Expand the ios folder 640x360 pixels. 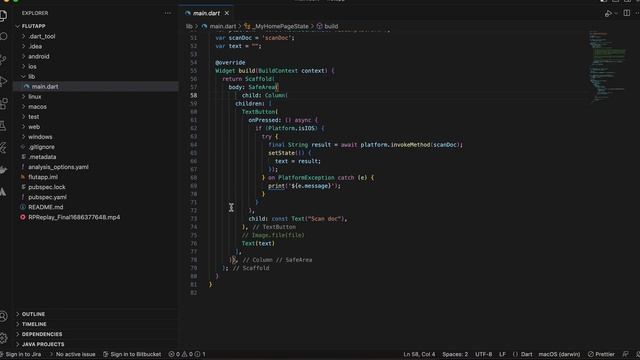click(32, 67)
